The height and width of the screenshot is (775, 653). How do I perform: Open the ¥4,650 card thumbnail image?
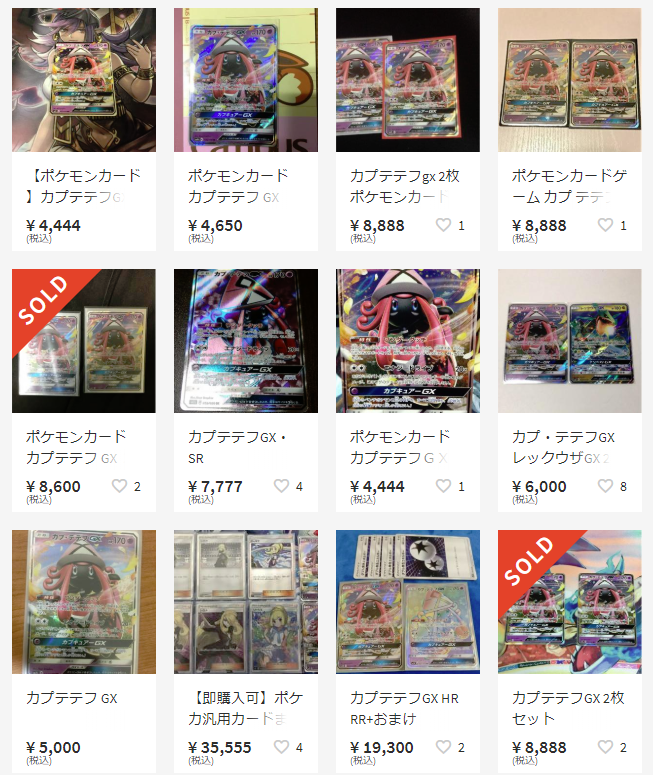click(246, 80)
